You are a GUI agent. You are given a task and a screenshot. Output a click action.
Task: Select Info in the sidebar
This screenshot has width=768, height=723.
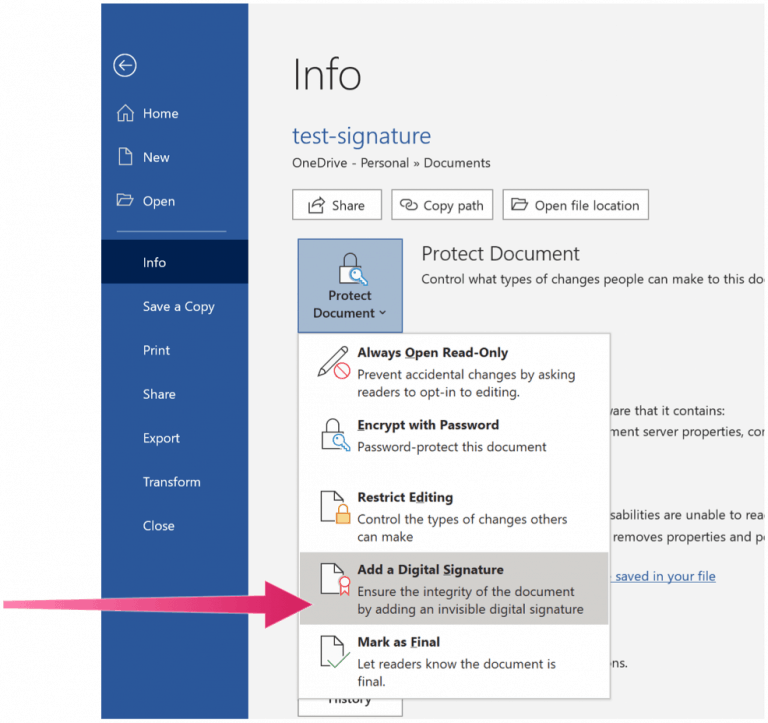pos(174,262)
